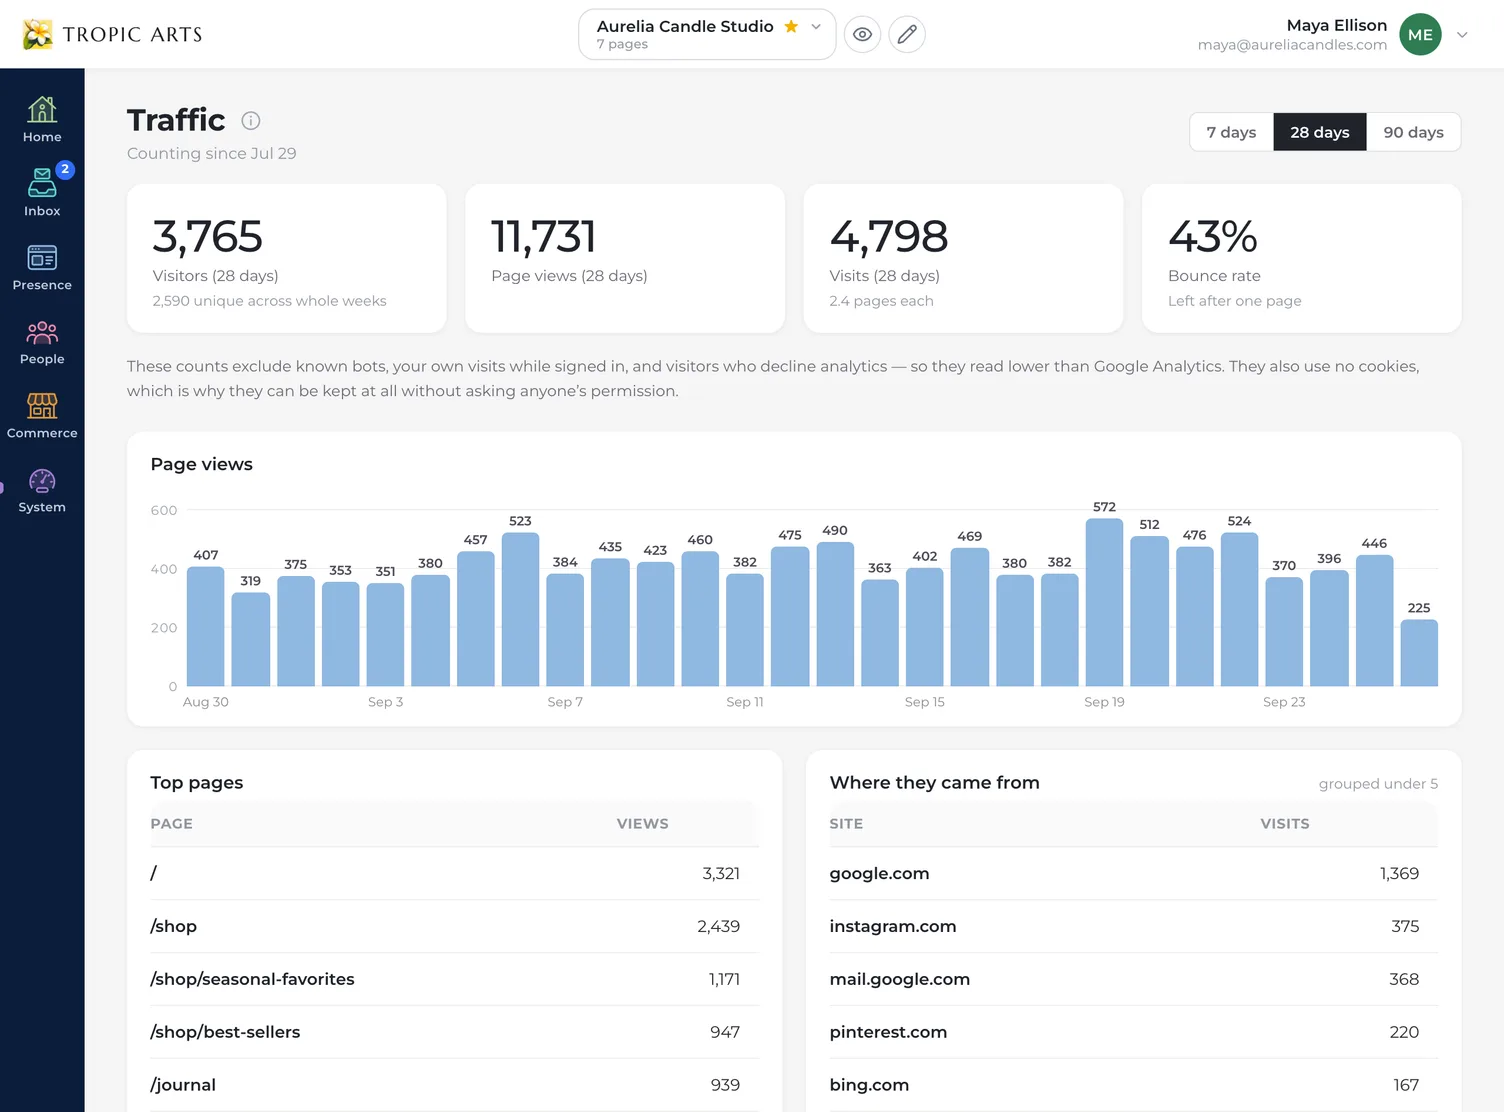Click the star next to Aurelia Candle Studio
Image resolution: width=1504 pixels, height=1112 pixels.
coord(791,26)
